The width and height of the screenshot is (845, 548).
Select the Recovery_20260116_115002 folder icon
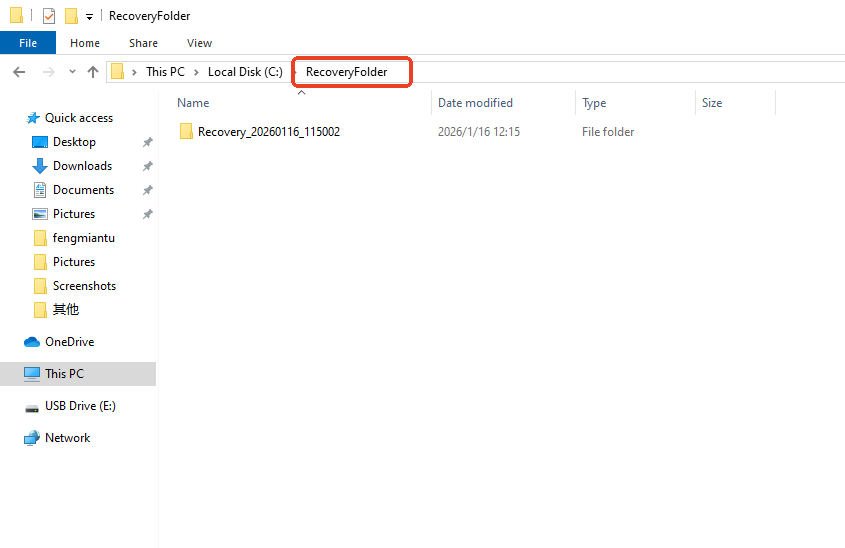pos(186,131)
